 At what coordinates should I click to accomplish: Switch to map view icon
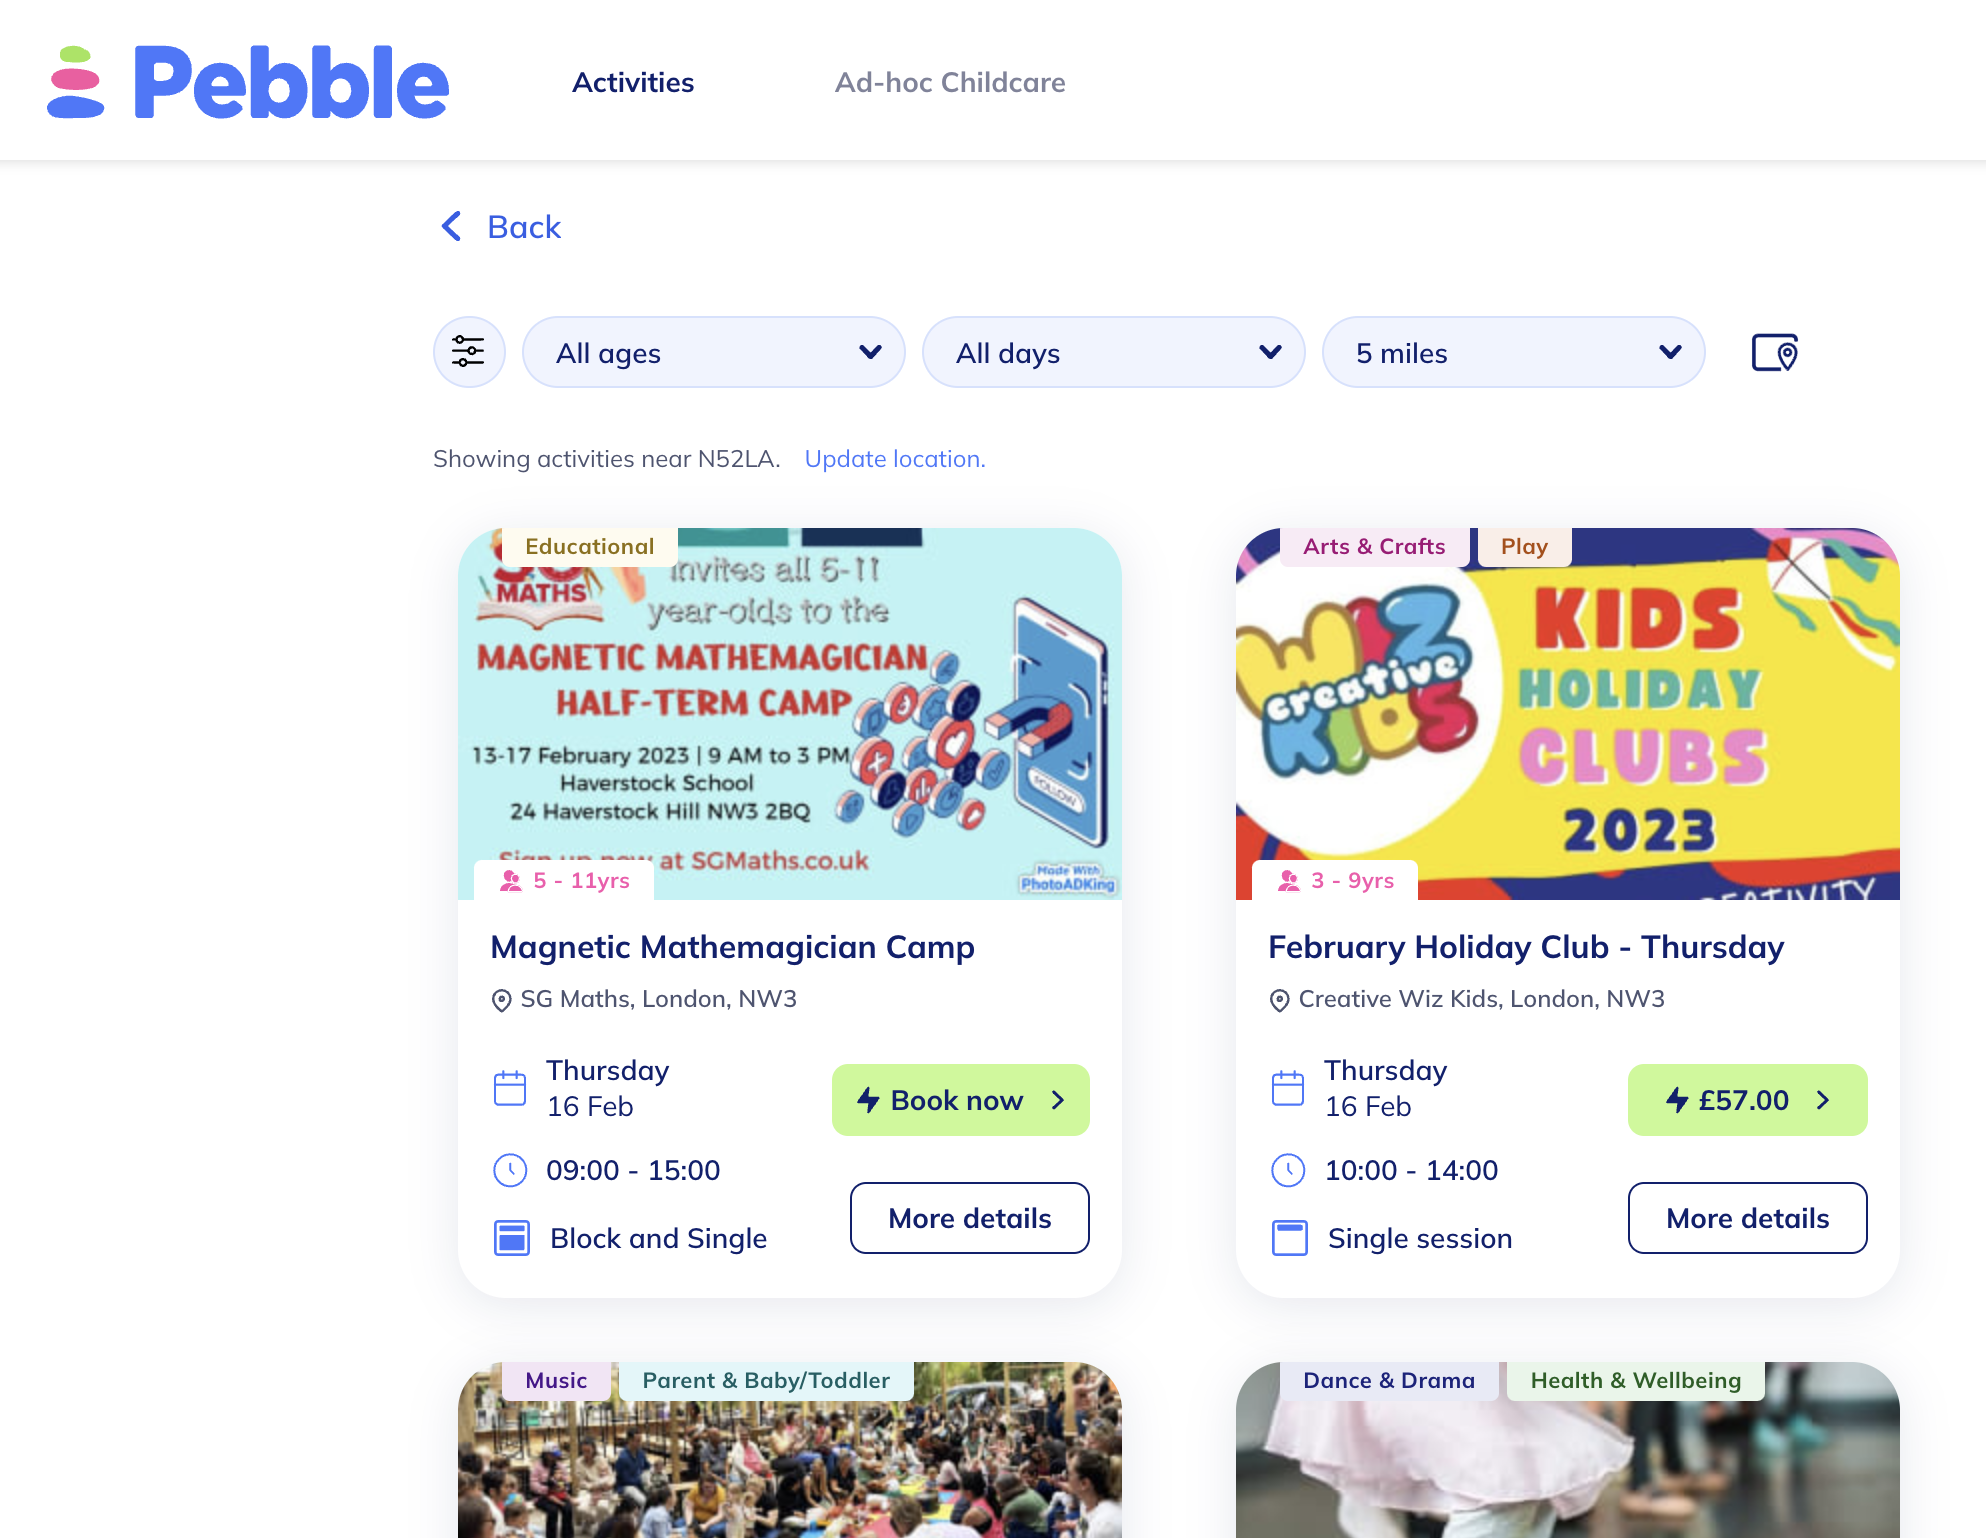(1774, 352)
